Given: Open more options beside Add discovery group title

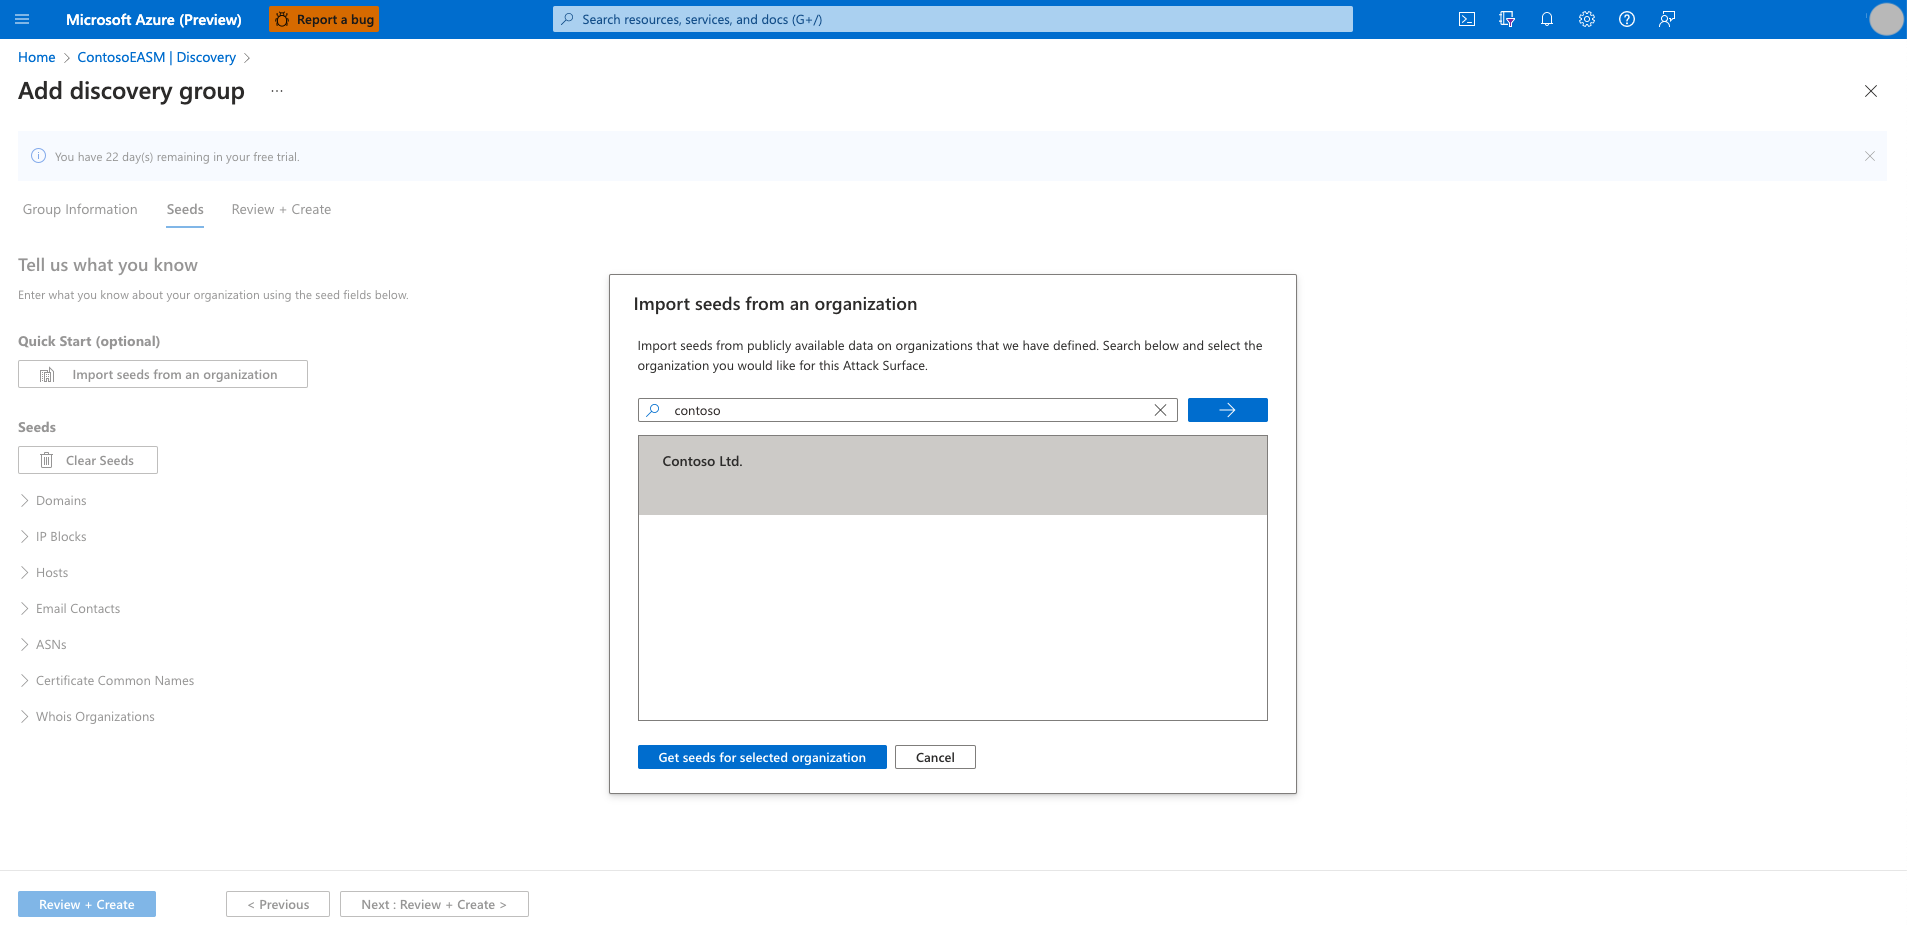Looking at the screenshot, I should (x=276, y=90).
